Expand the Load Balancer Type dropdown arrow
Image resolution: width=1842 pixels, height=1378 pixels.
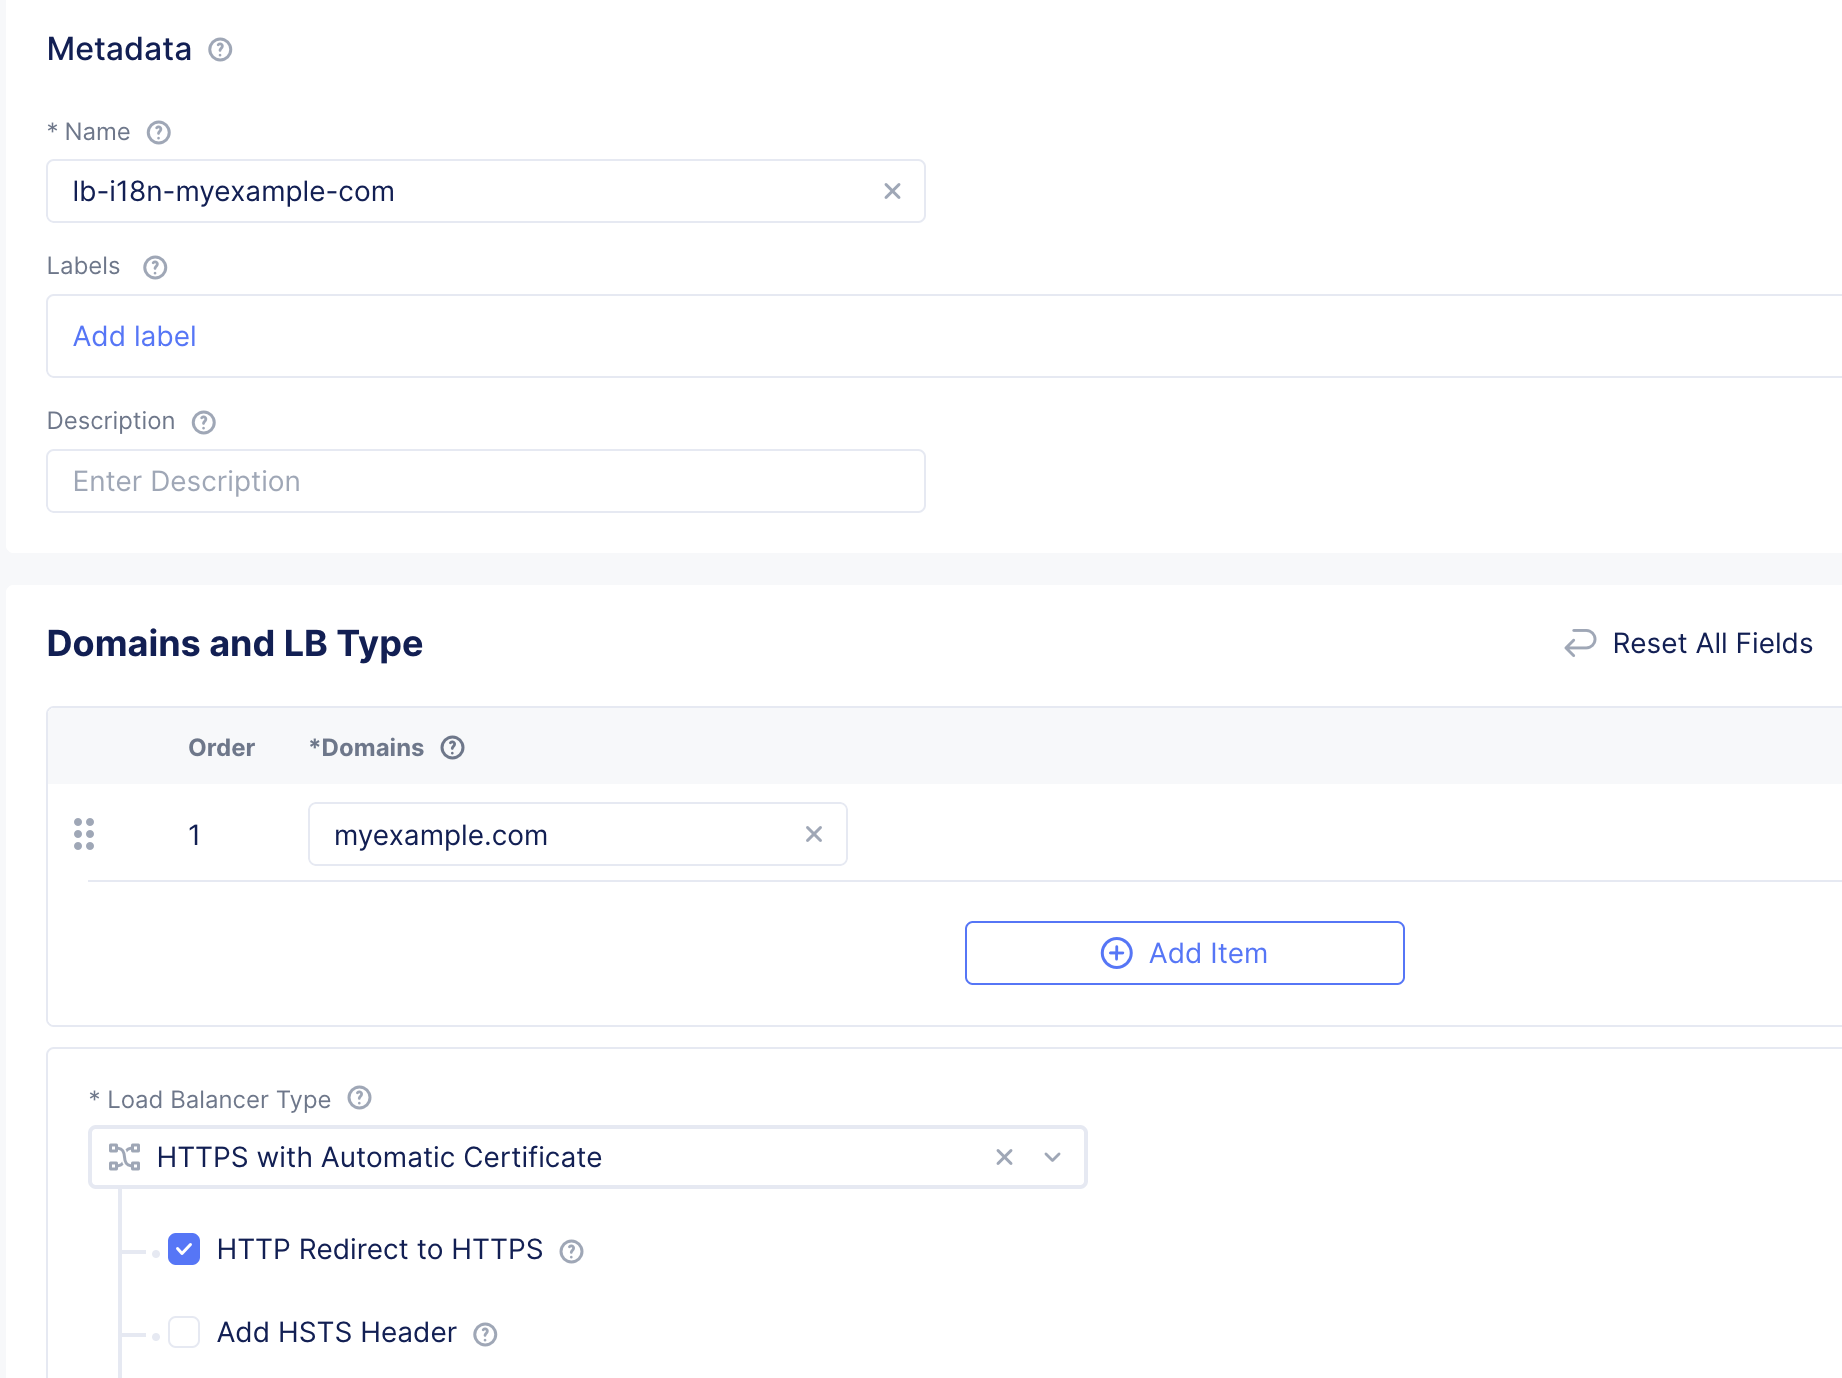(1052, 1157)
